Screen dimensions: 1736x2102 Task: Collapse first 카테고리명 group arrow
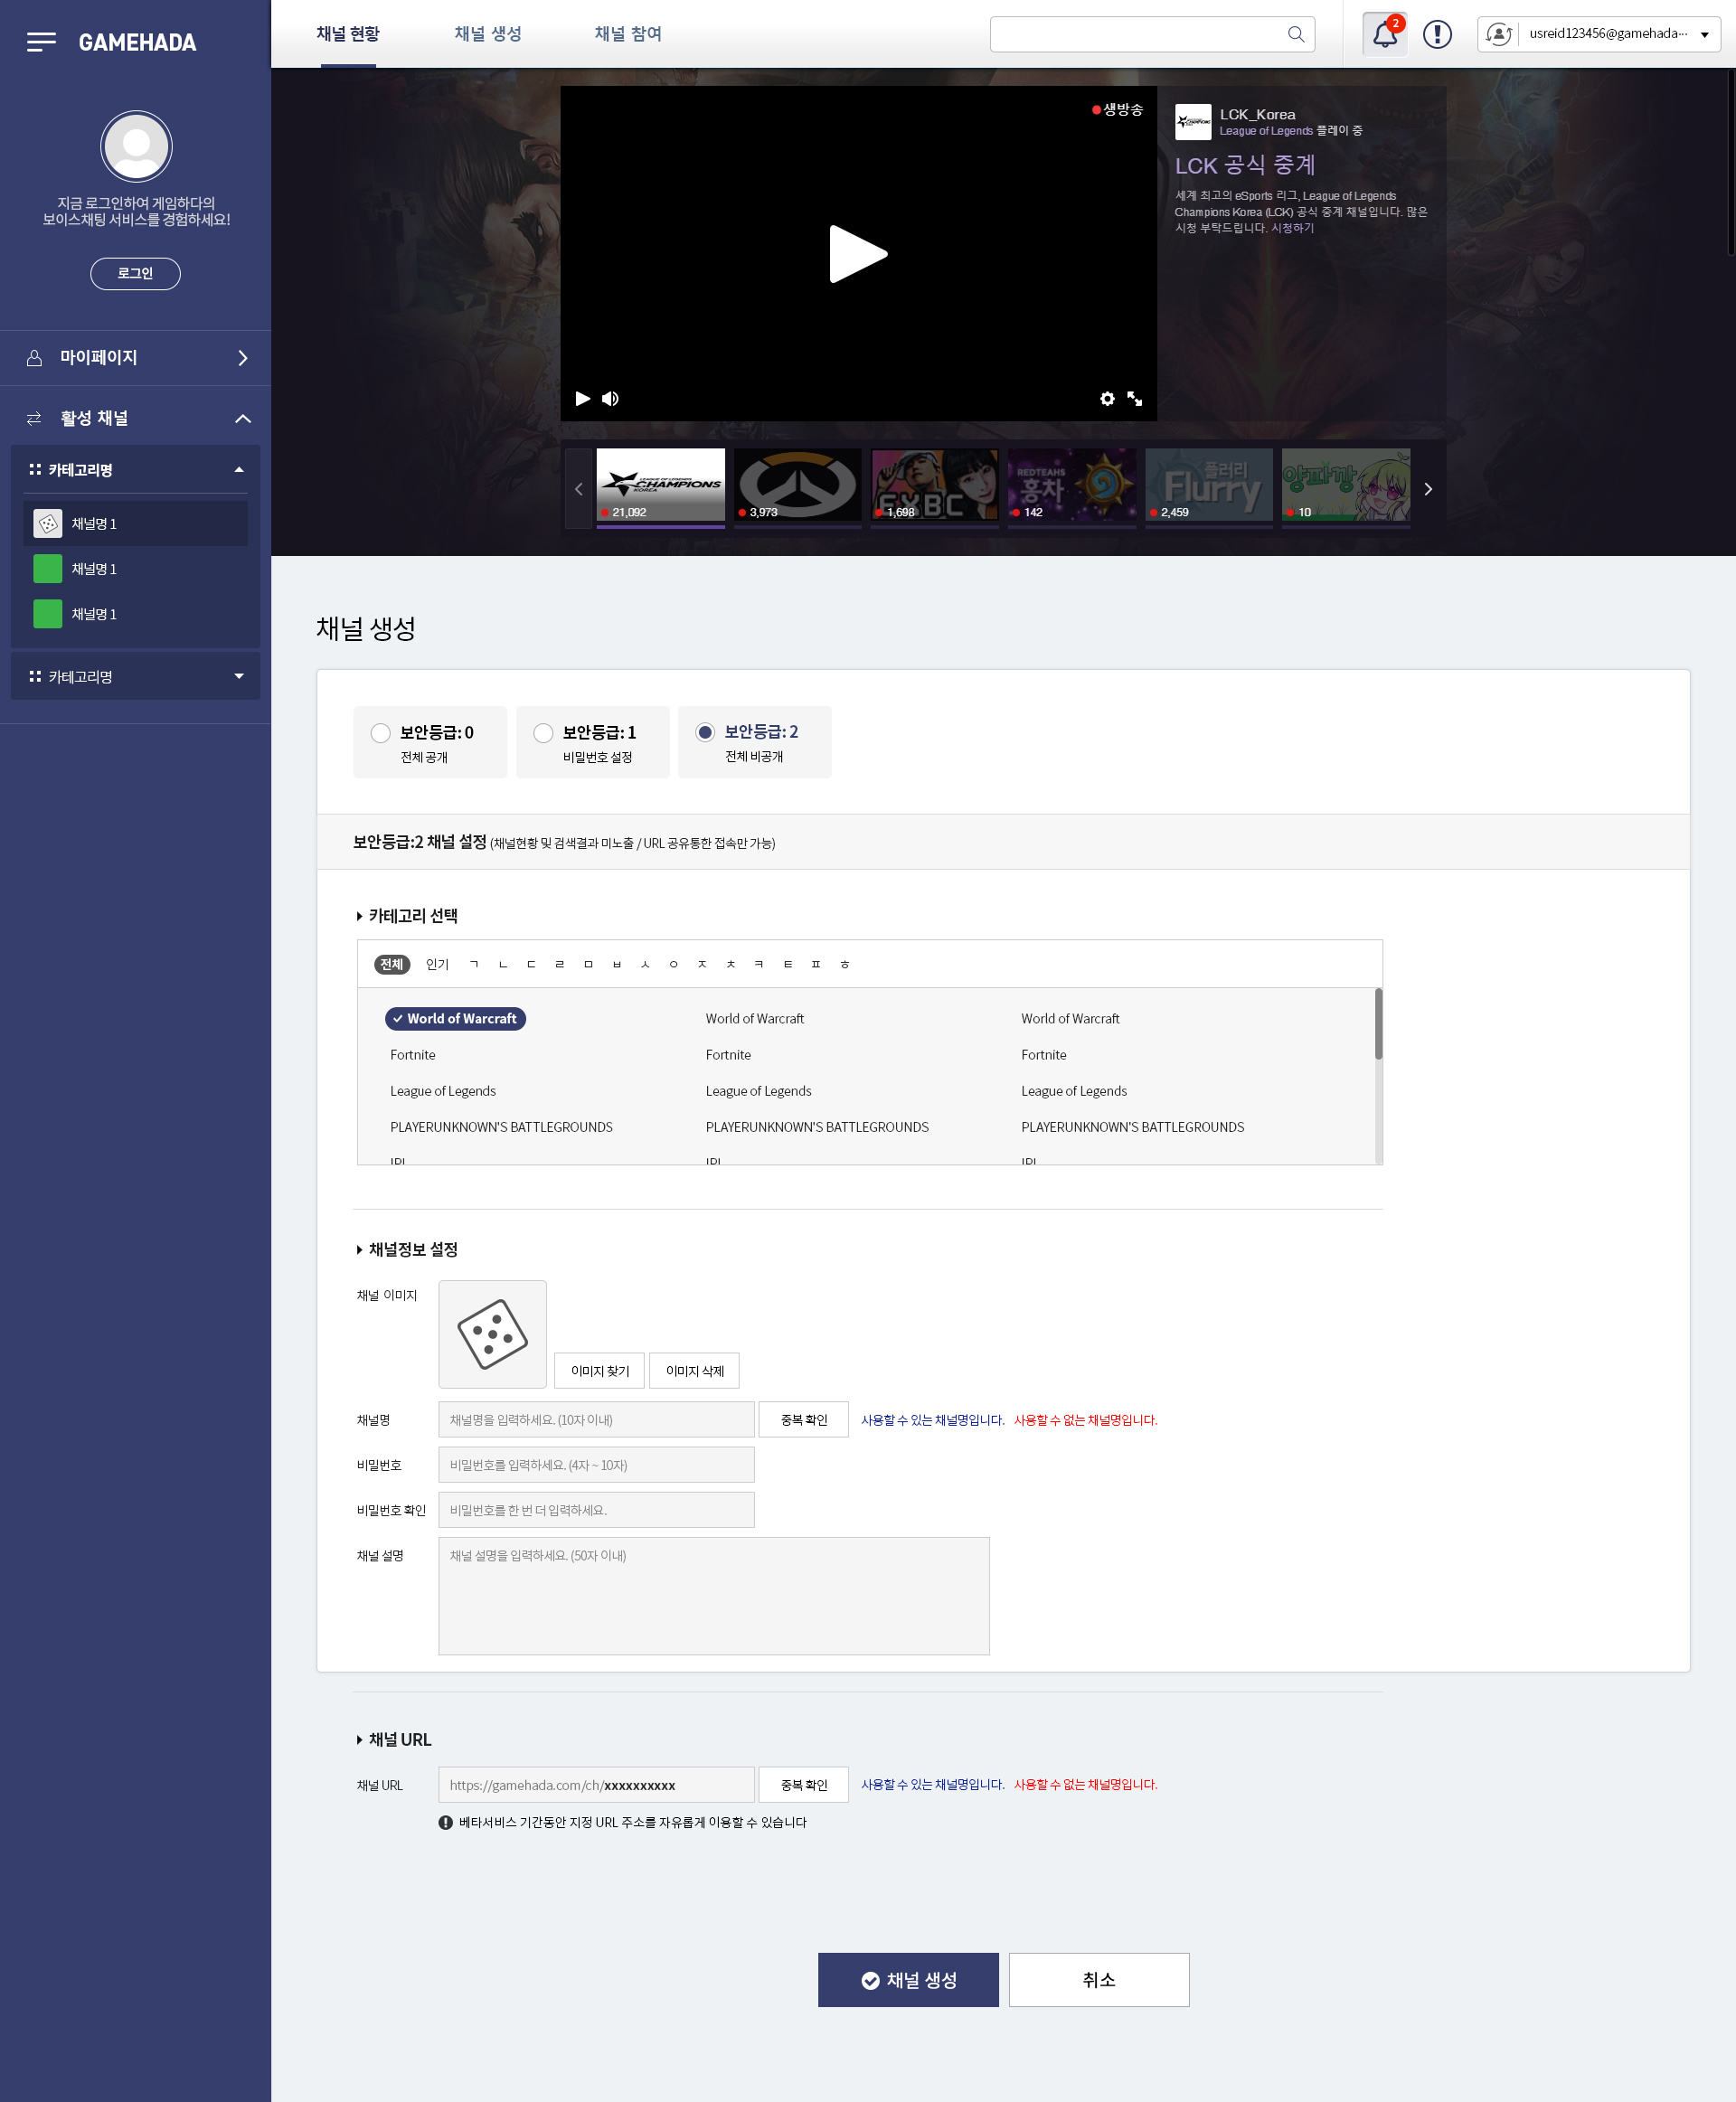[239, 470]
